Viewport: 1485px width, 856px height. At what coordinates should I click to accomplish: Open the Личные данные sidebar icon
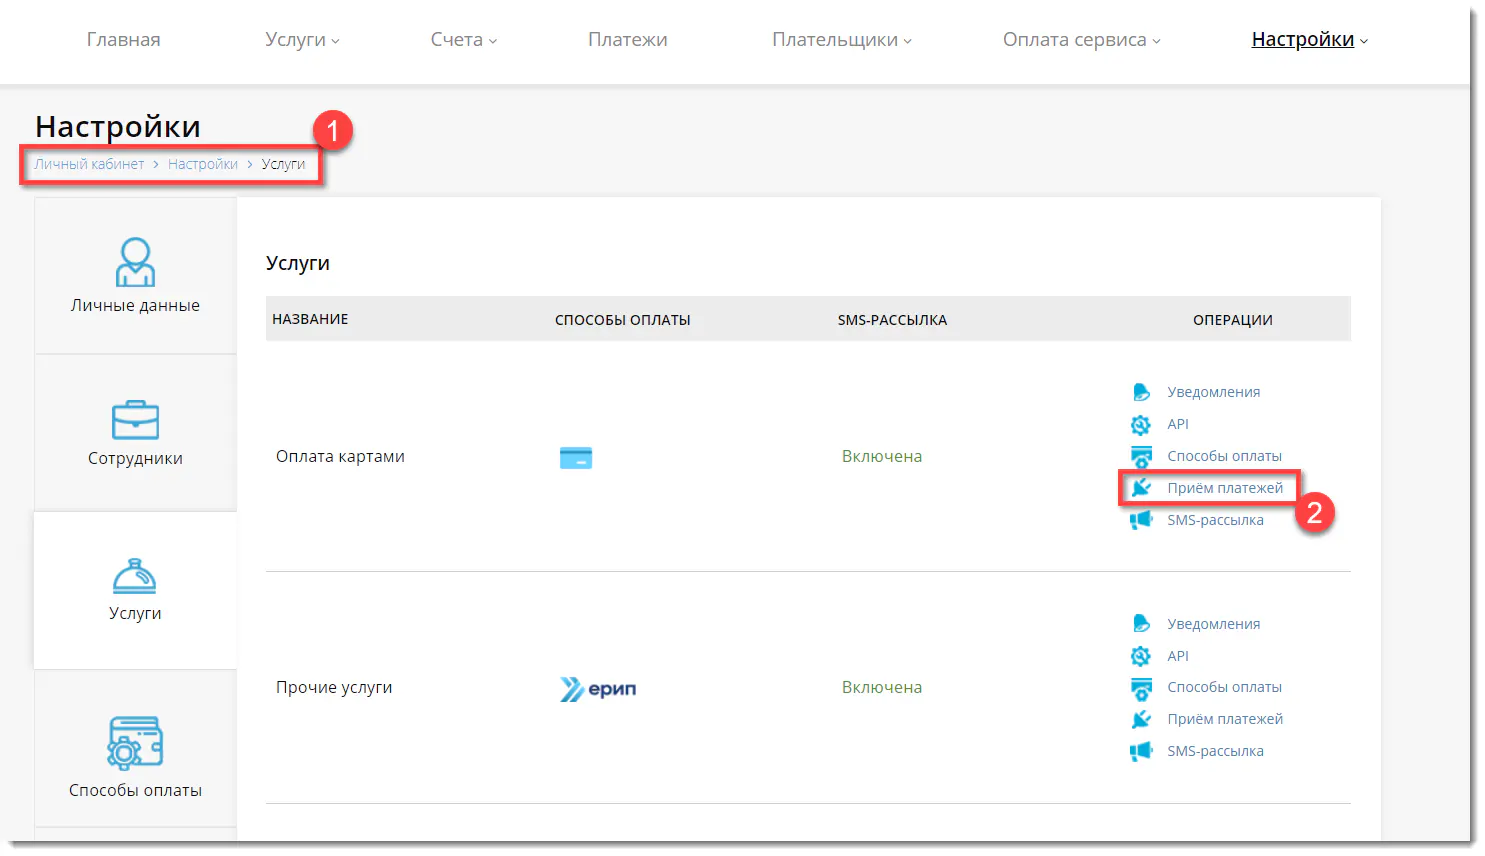point(135,262)
